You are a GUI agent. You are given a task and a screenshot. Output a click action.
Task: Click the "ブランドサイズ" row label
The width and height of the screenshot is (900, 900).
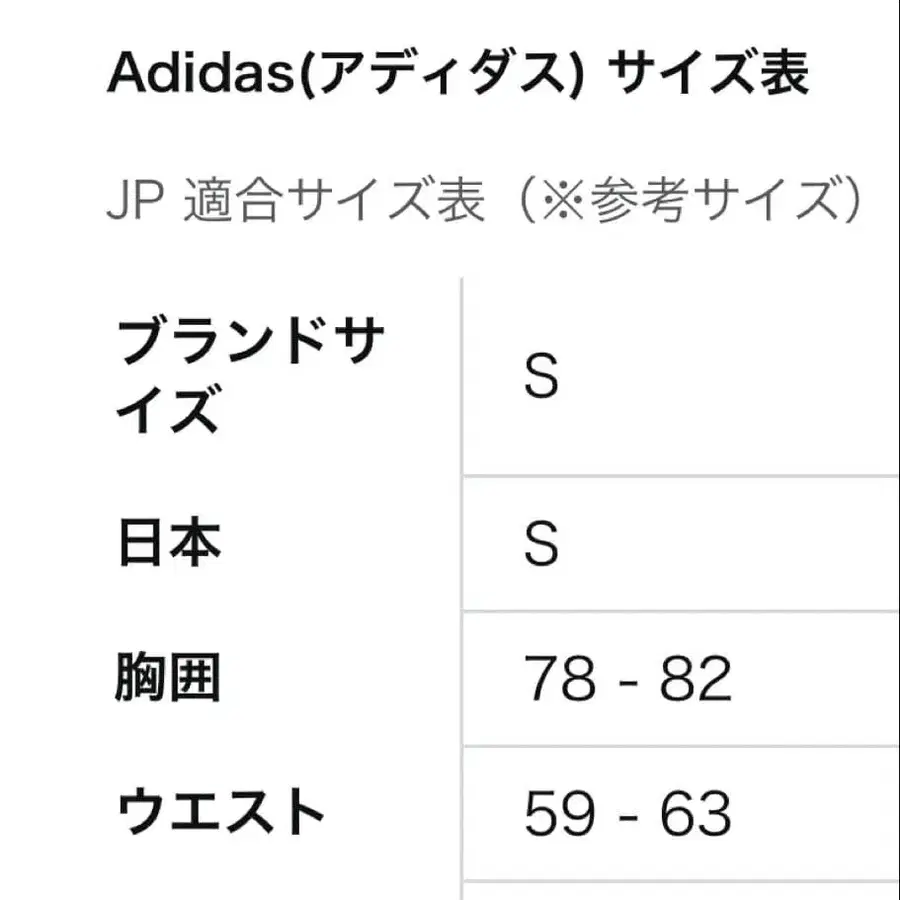(250, 377)
